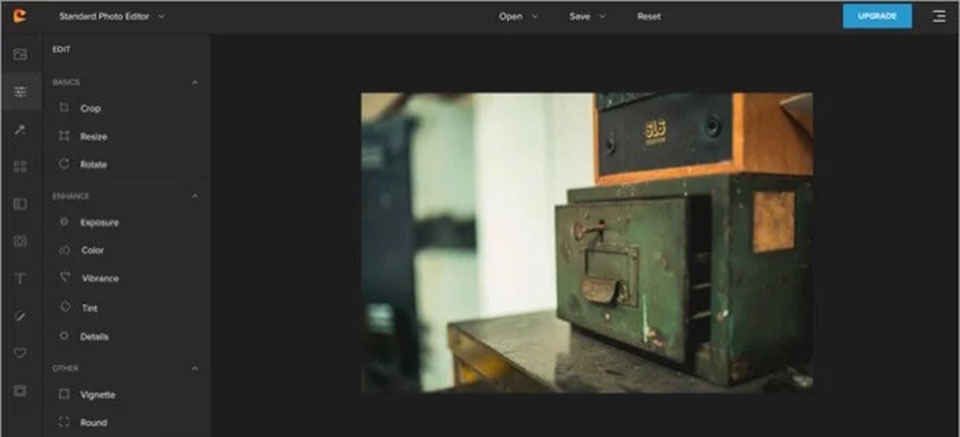Open the magic wand effects sidebar icon
This screenshot has height=437, width=960.
pyautogui.click(x=20, y=129)
